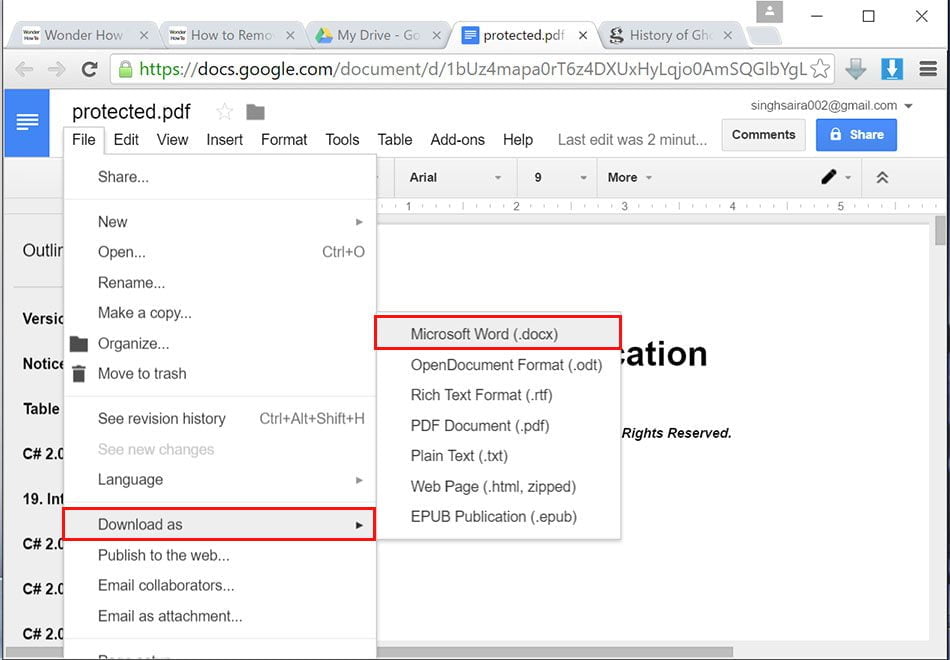Expand the New submenu
Image resolution: width=950 pixels, height=660 pixels.
(x=220, y=222)
